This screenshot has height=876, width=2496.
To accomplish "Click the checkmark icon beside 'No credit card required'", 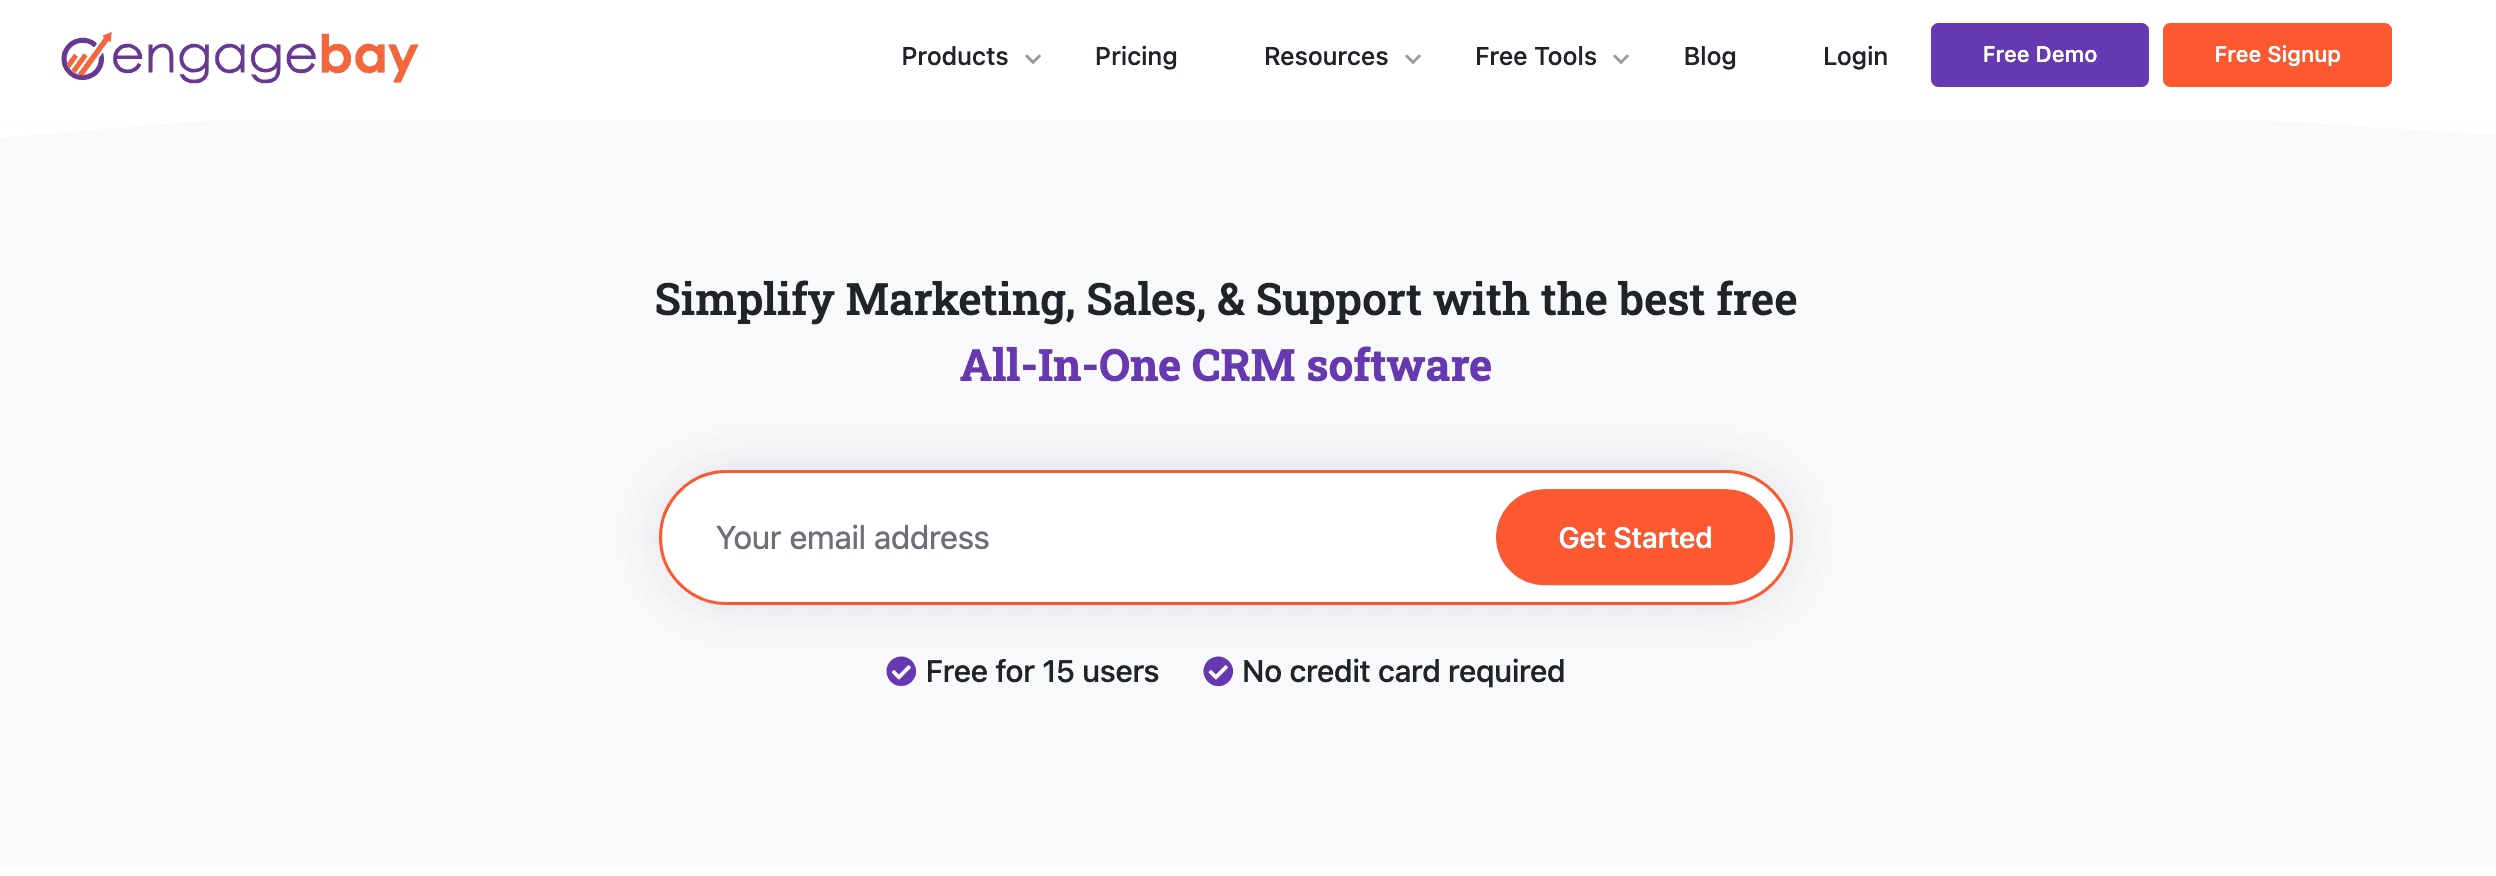I will click(x=1217, y=671).
